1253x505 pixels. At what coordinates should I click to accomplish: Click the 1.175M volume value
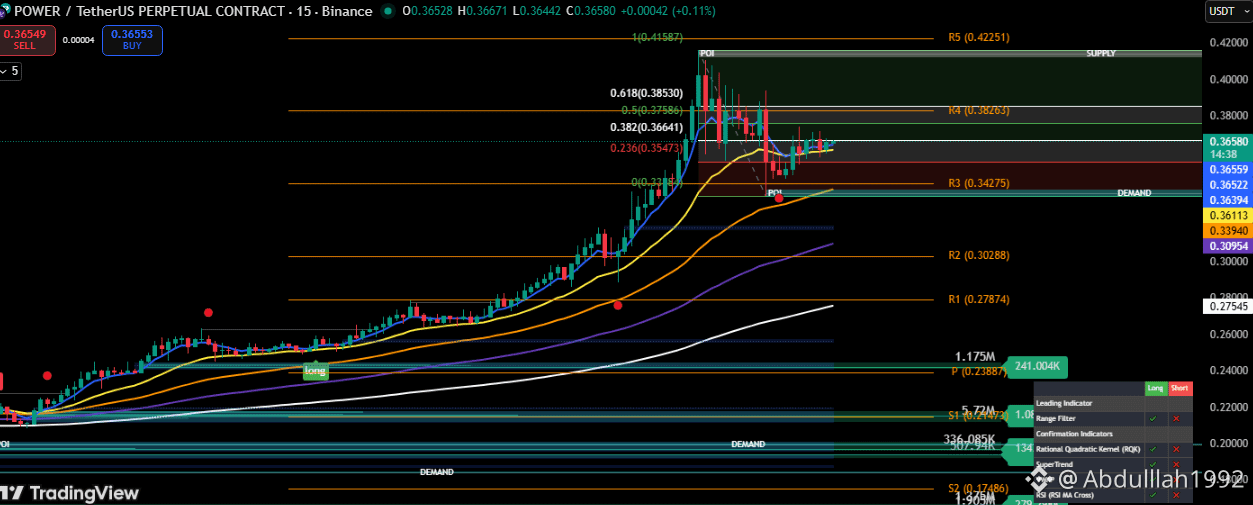[x=975, y=356]
